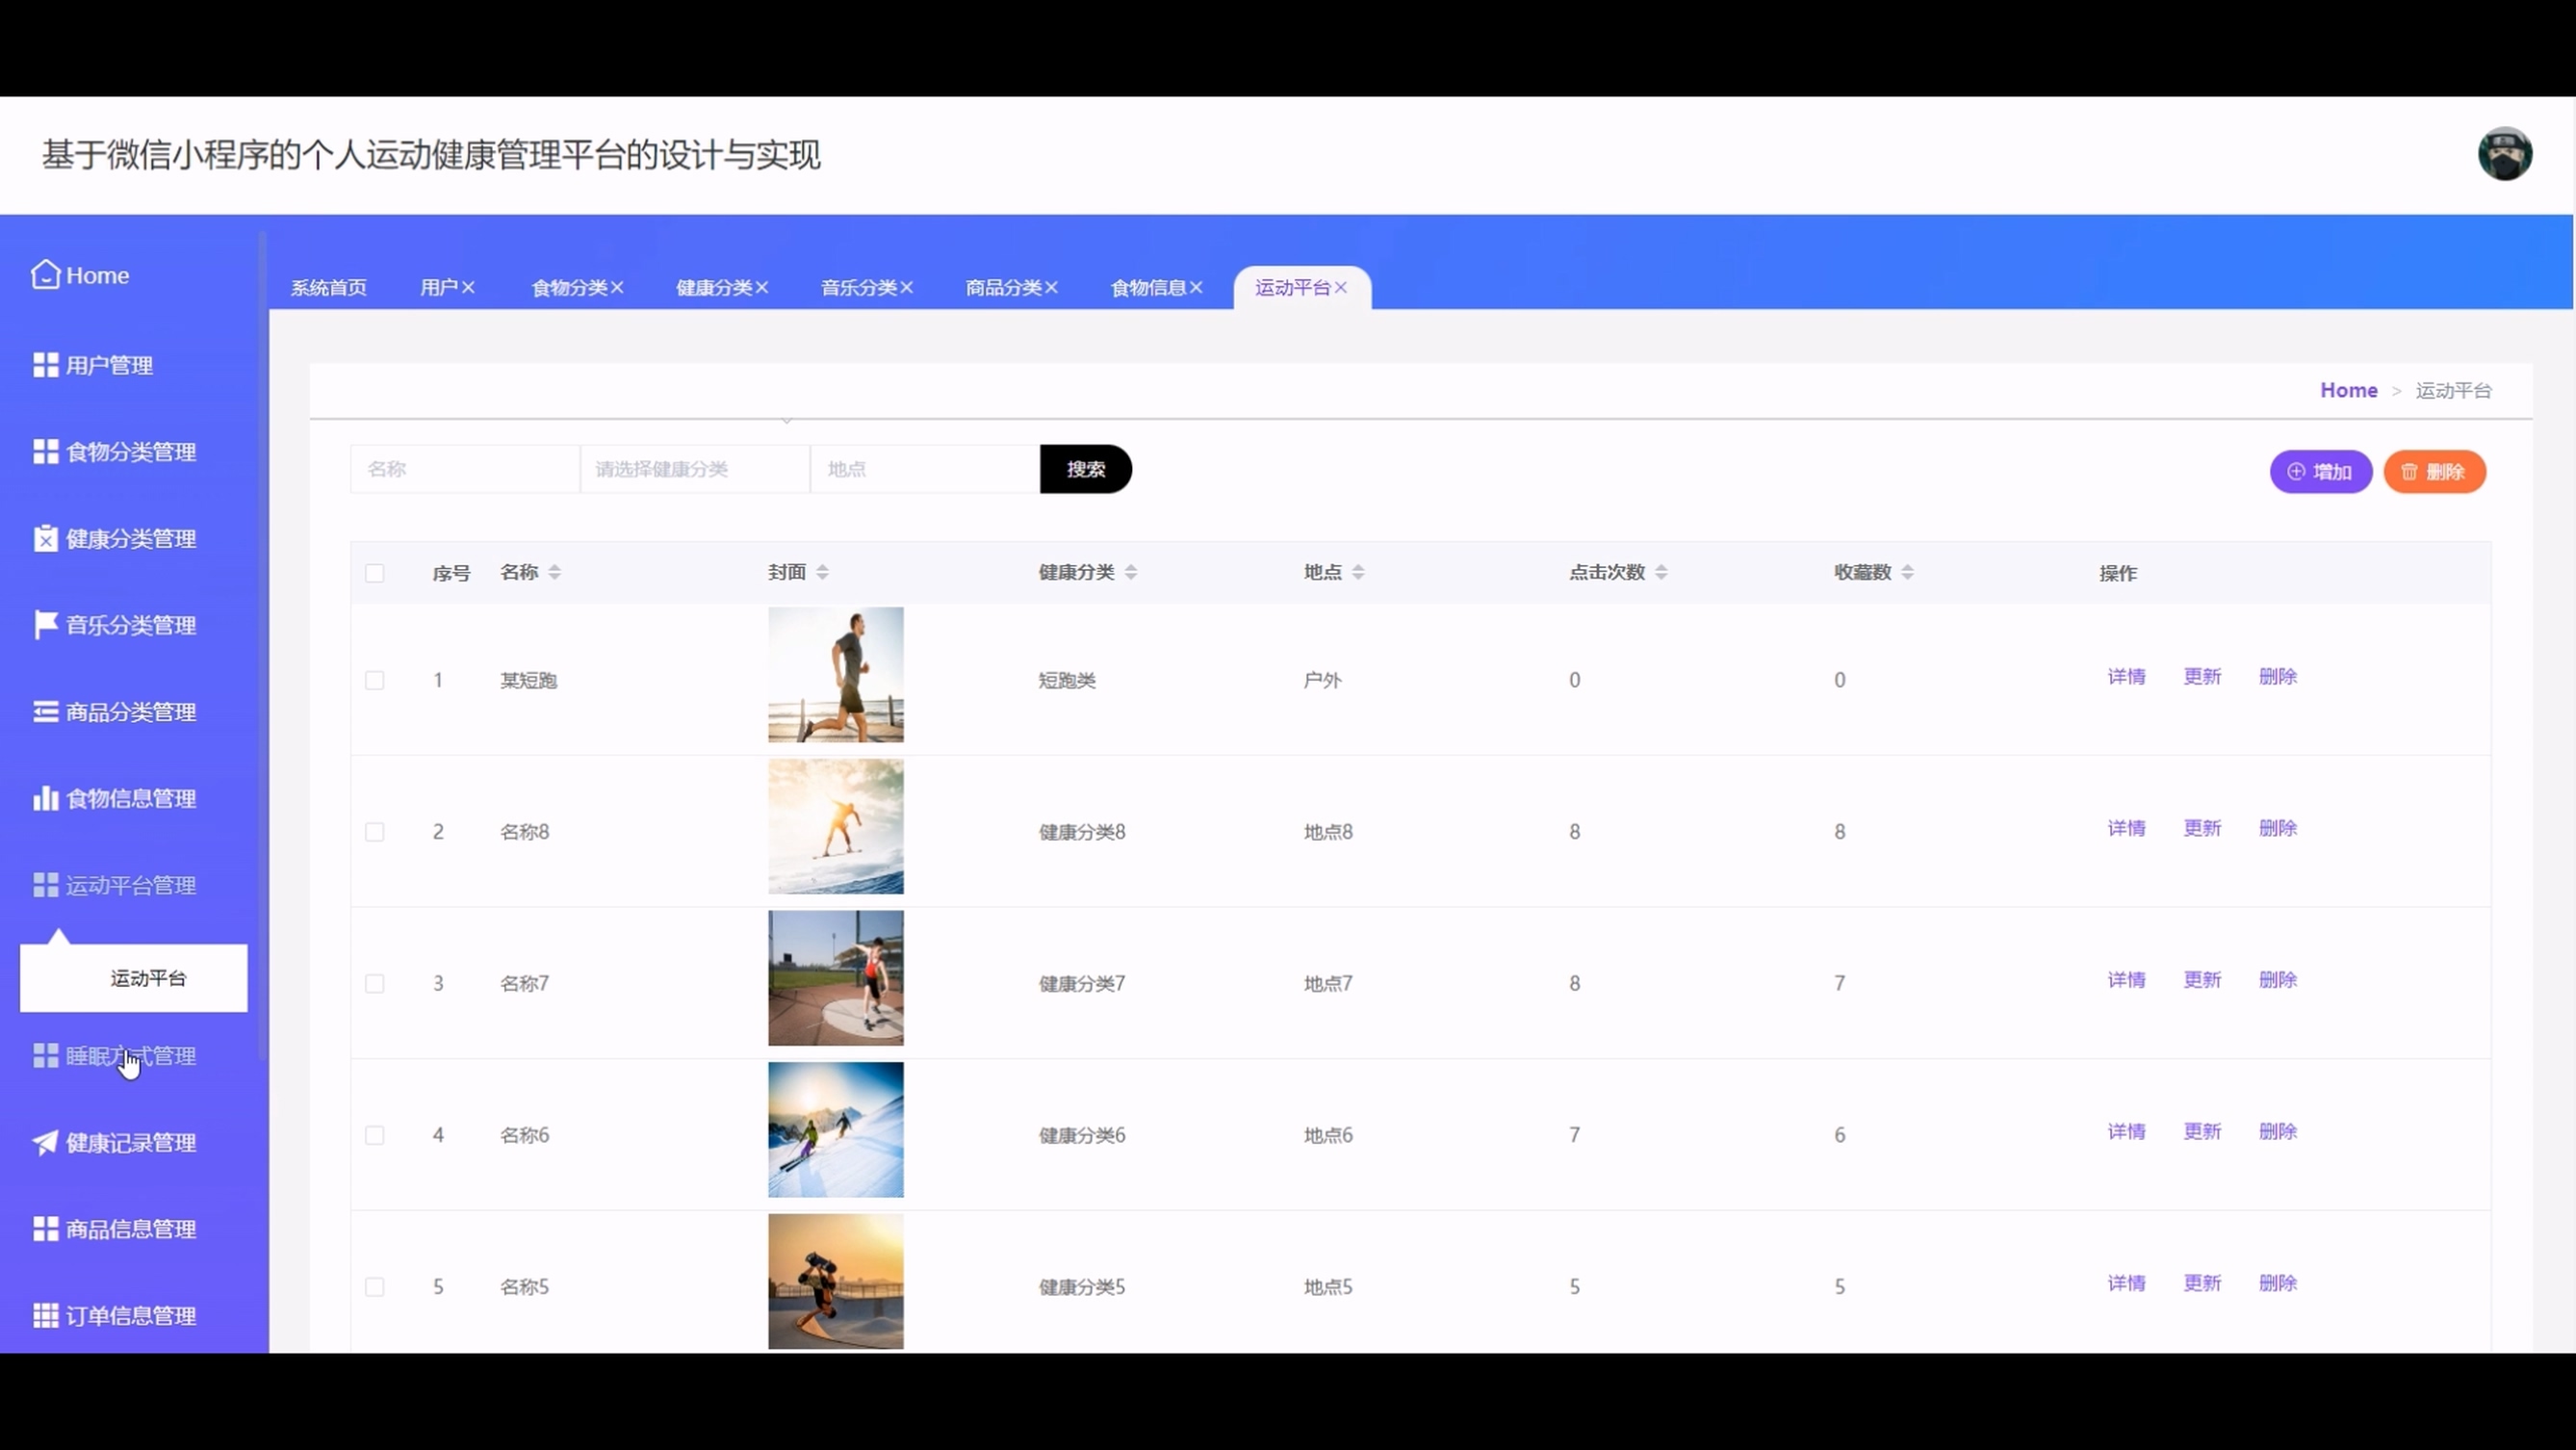Image resolution: width=2576 pixels, height=1450 pixels.
Task: Click the 音乐分类管理 flag icon
Action: [x=45, y=625]
